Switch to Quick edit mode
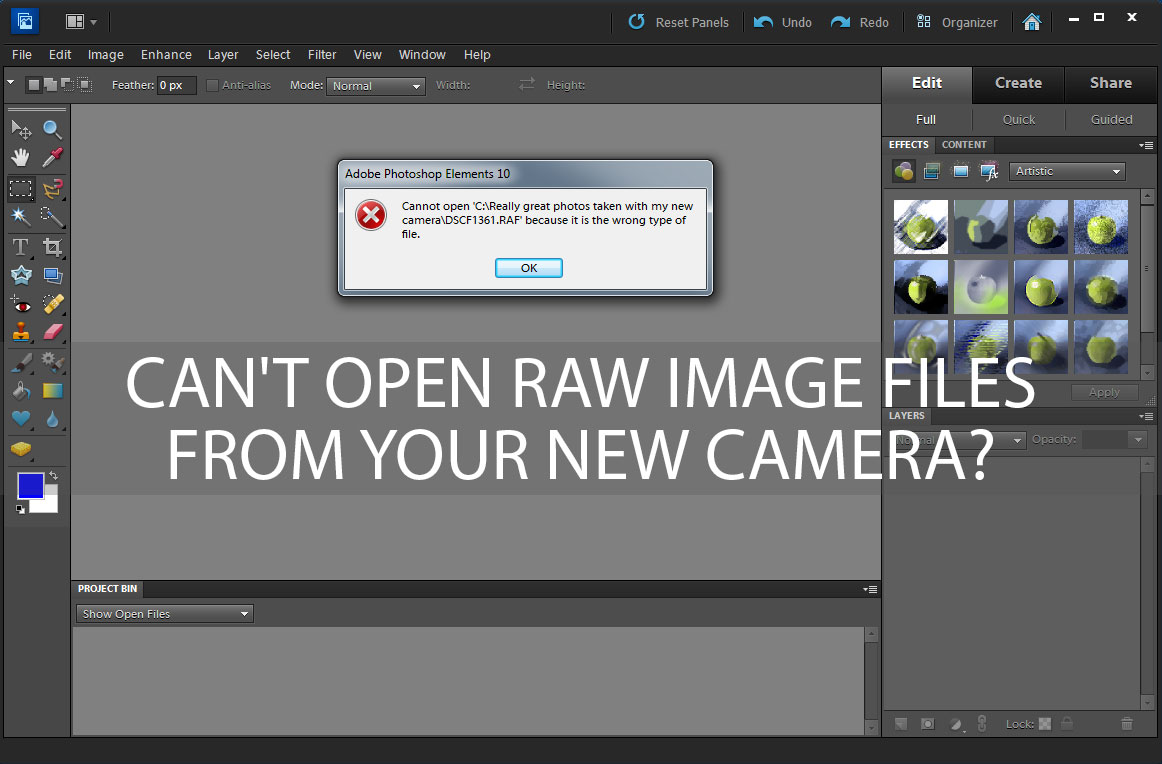Image resolution: width=1162 pixels, height=764 pixels. (1018, 119)
